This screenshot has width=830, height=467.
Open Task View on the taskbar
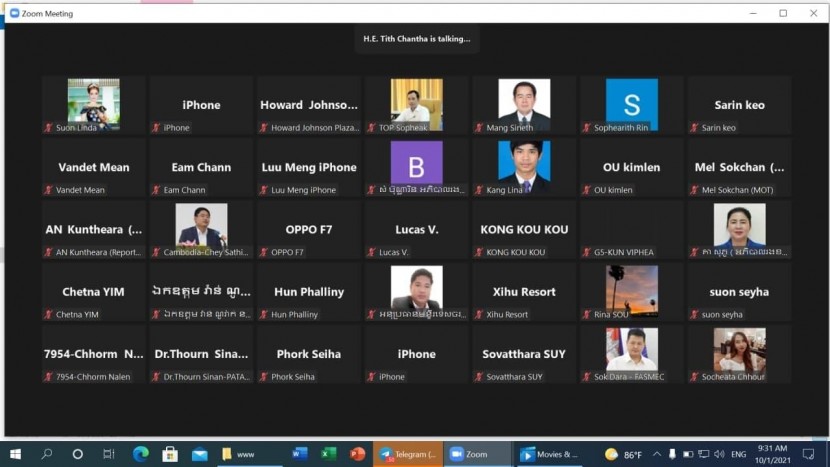coord(108,454)
